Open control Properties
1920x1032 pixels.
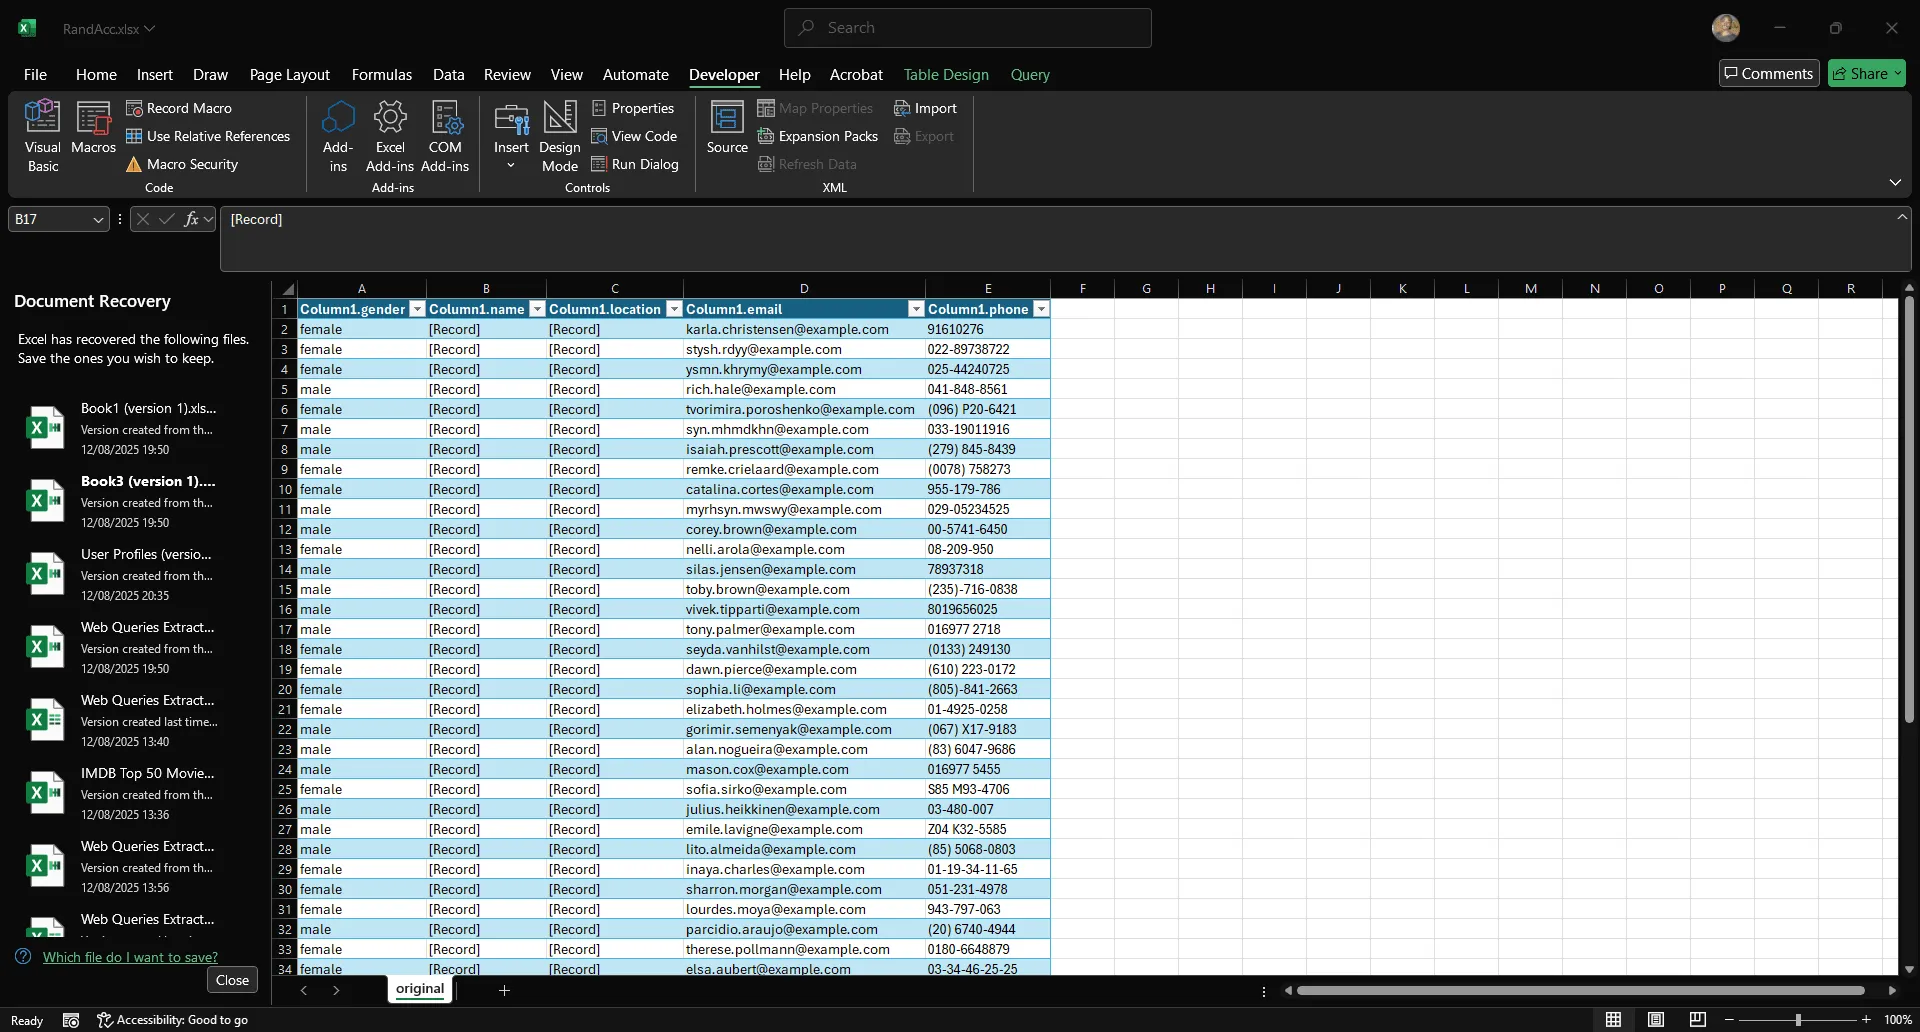coord(633,108)
